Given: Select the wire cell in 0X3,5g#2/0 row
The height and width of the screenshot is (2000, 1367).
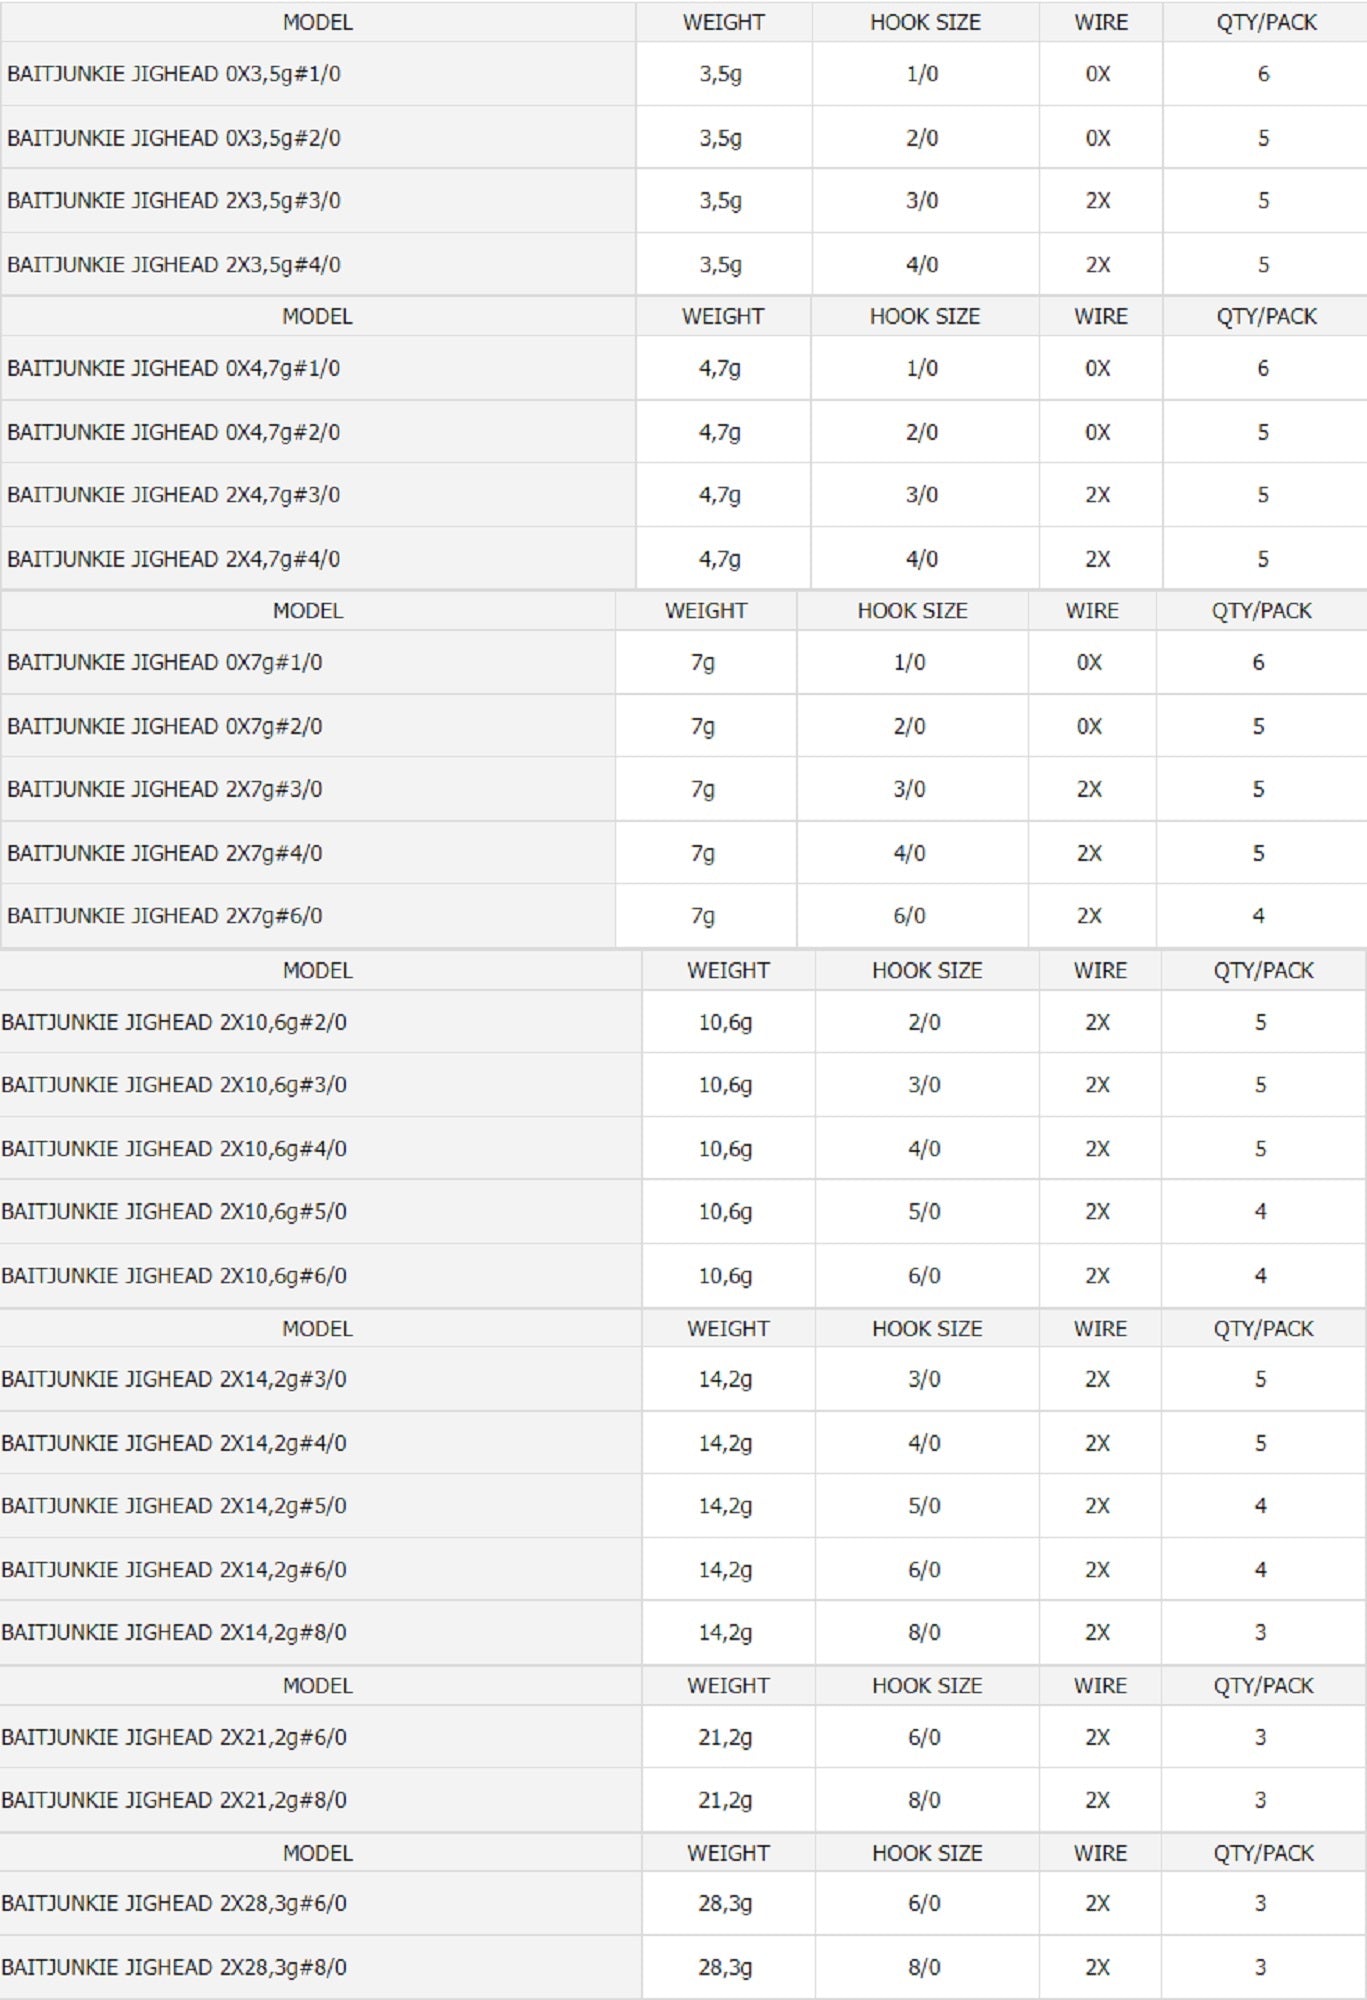Looking at the screenshot, I should (x=1098, y=138).
